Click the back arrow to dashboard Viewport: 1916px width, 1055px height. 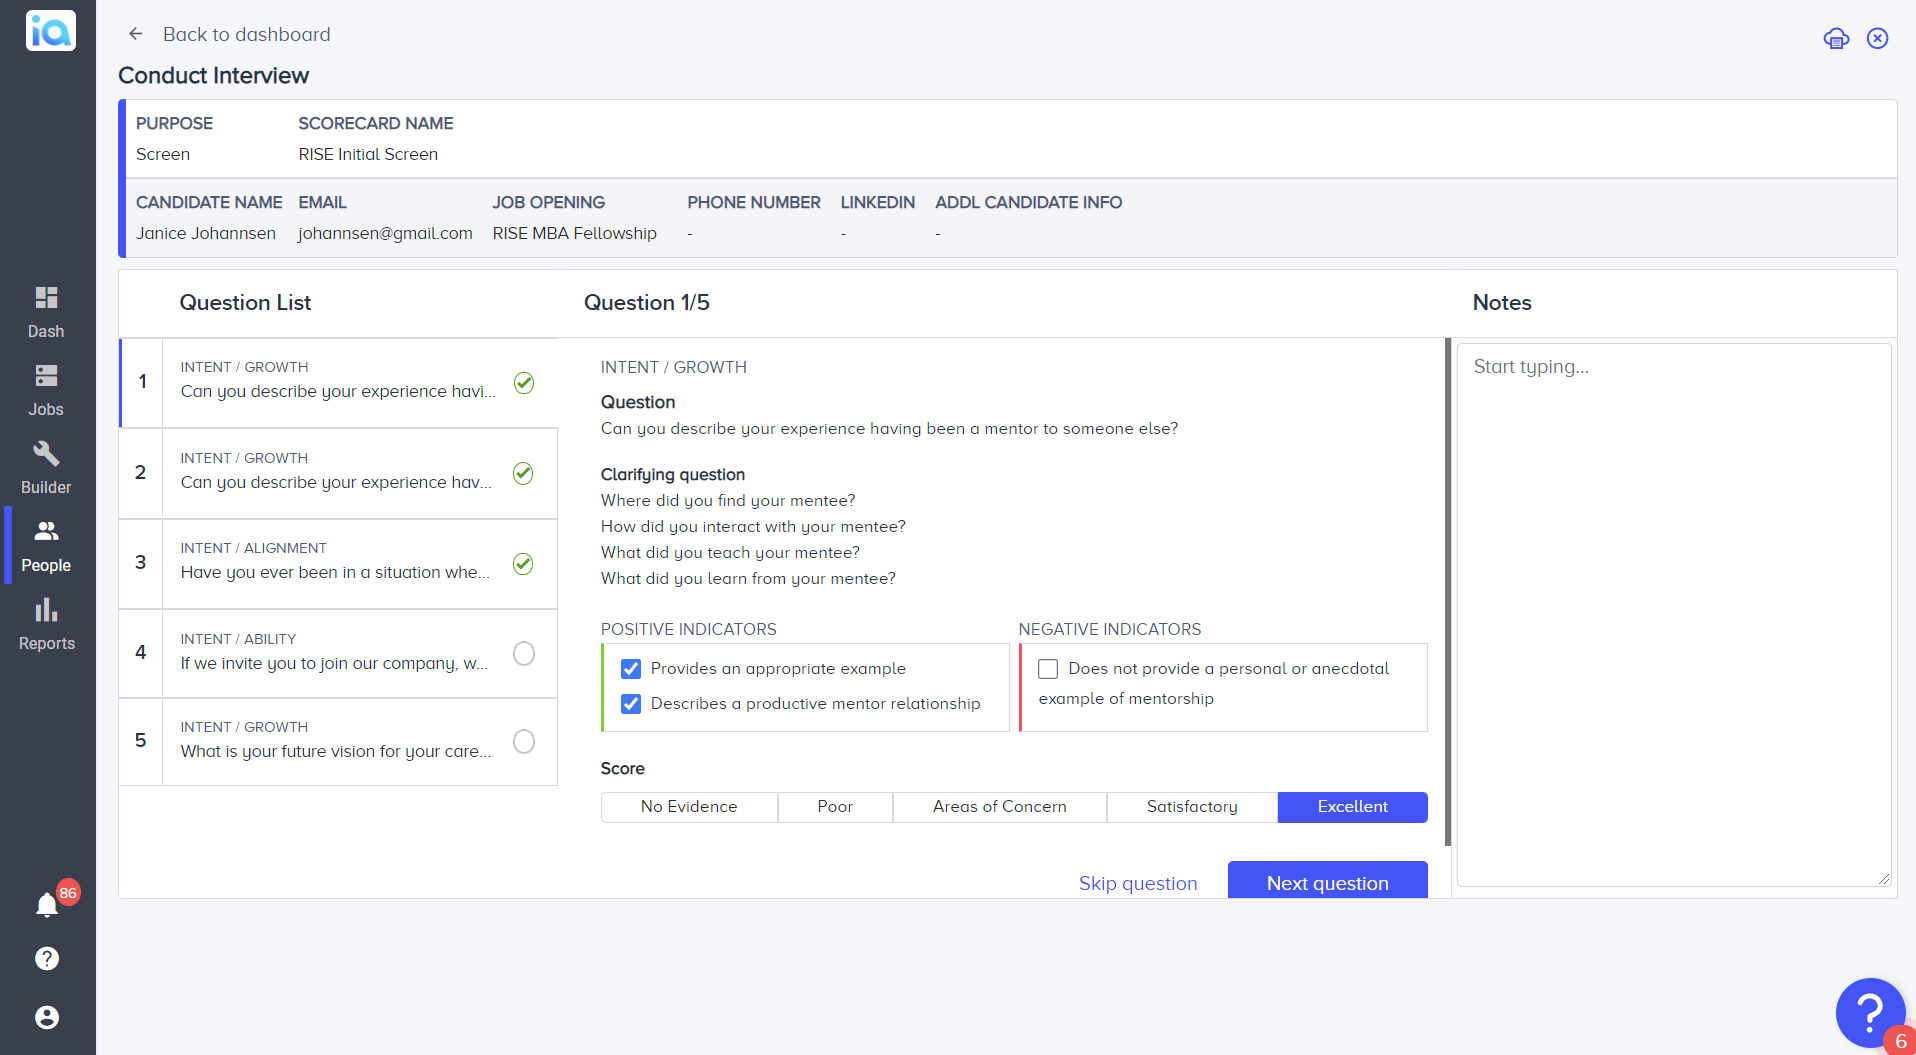point(136,34)
